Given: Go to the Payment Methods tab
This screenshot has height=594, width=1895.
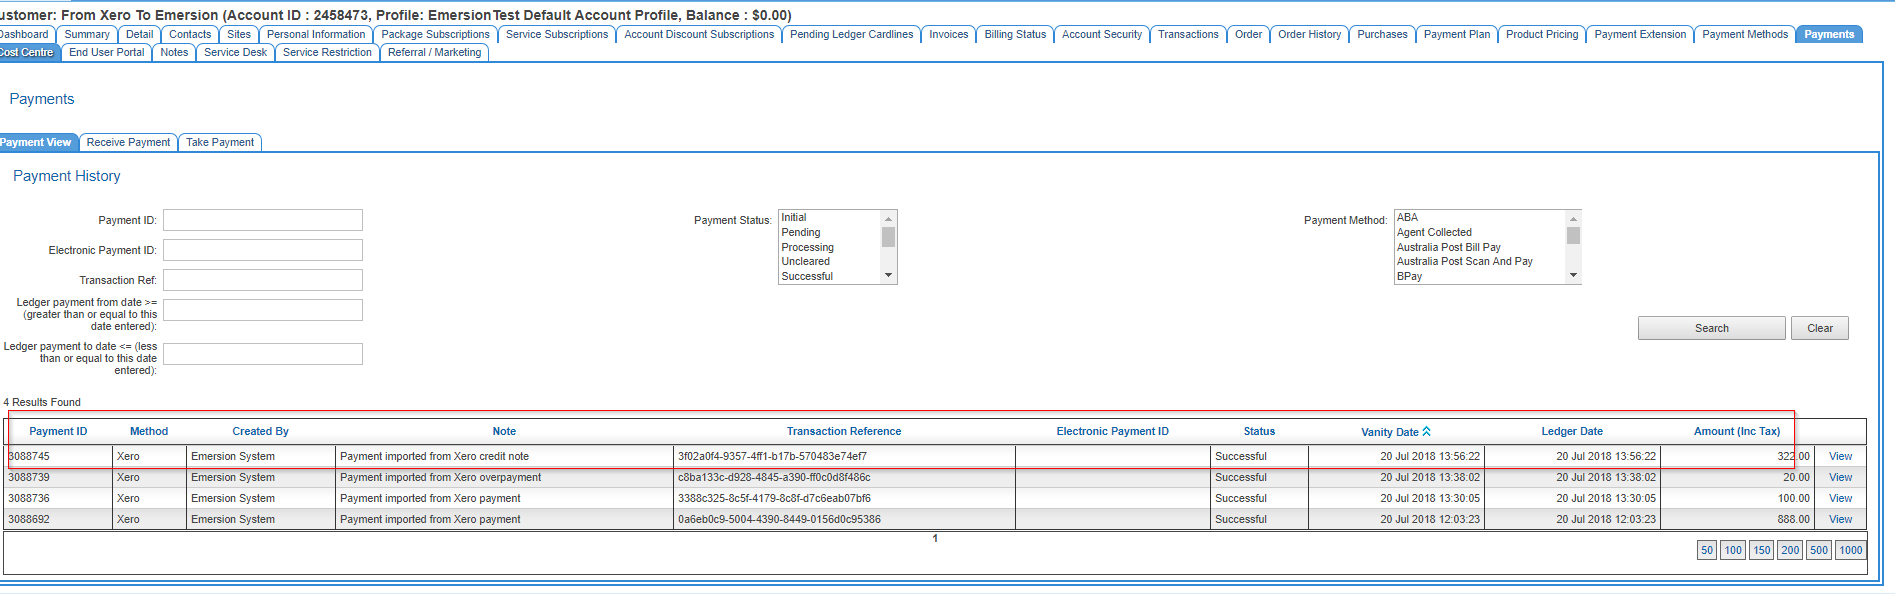Looking at the screenshot, I should tap(1744, 35).
